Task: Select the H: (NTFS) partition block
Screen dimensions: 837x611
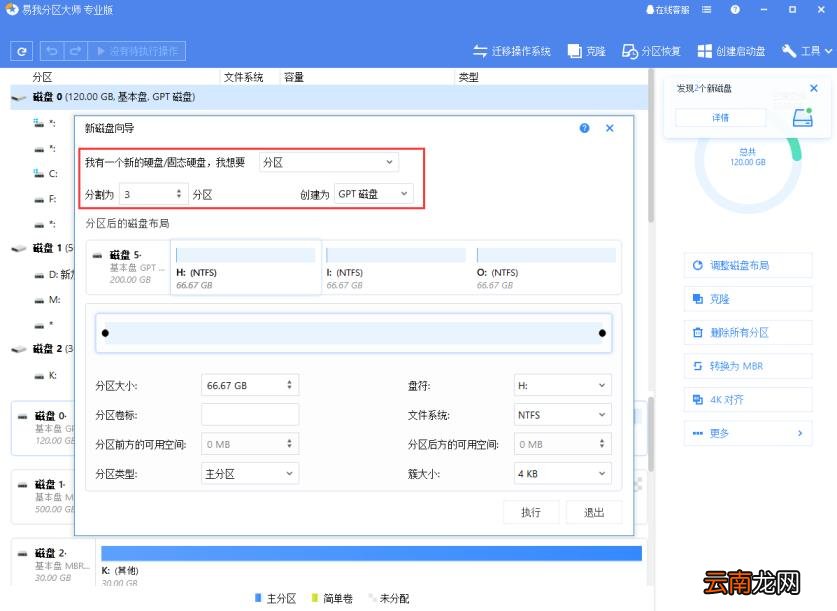Action: tap(246, 267)
